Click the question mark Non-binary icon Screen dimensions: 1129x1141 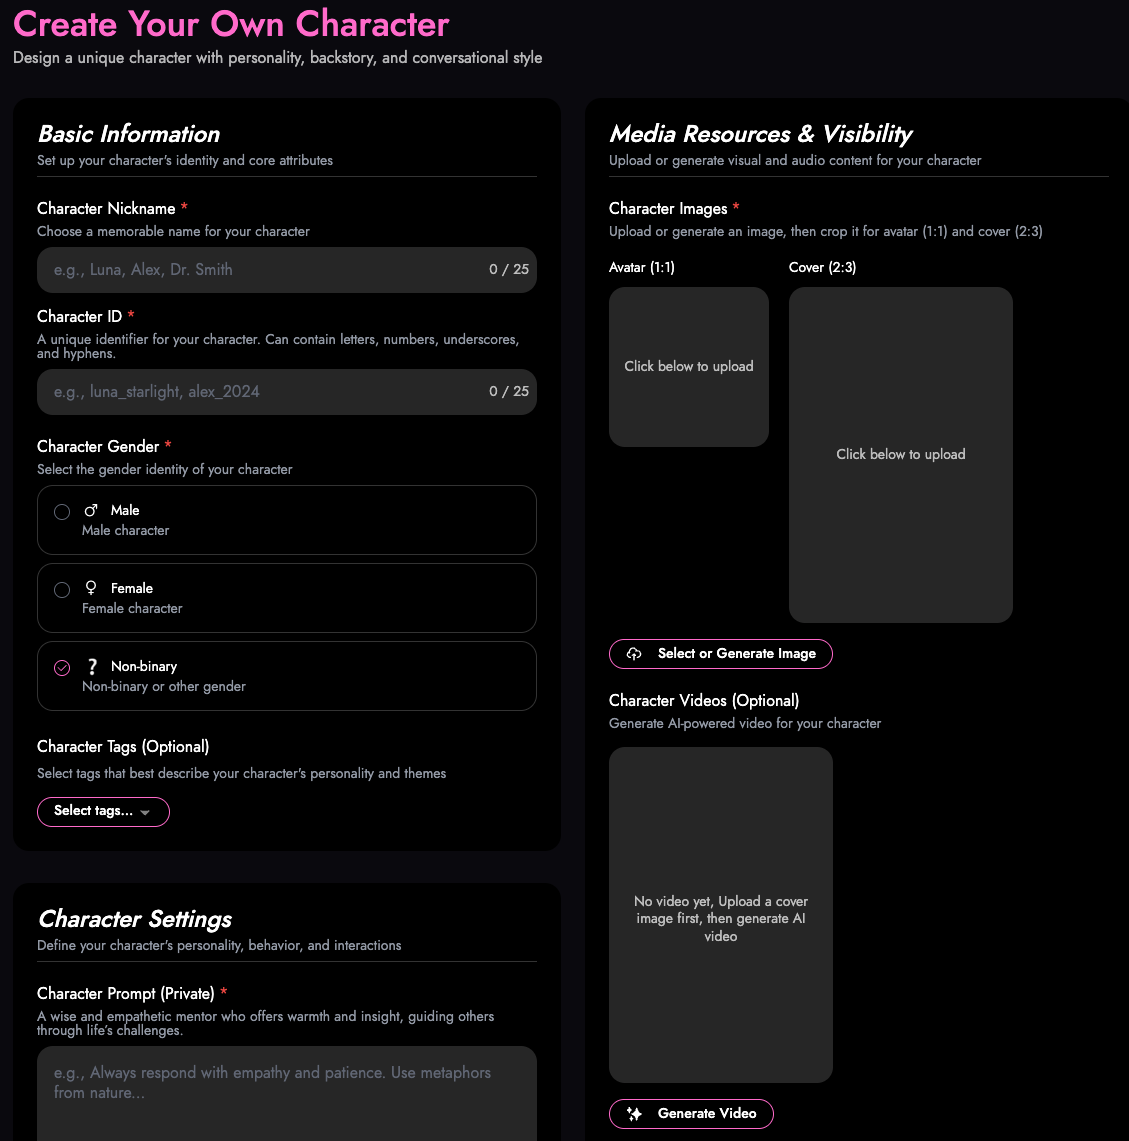pyautogui.click(x=92, y=666)
